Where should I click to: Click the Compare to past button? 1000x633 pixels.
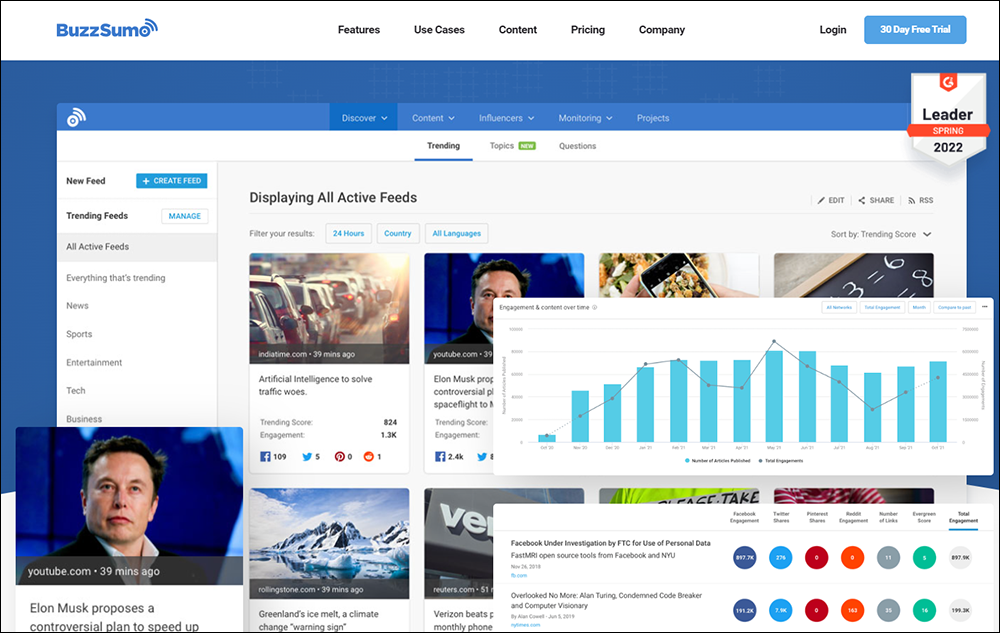(x=954, y=307)
